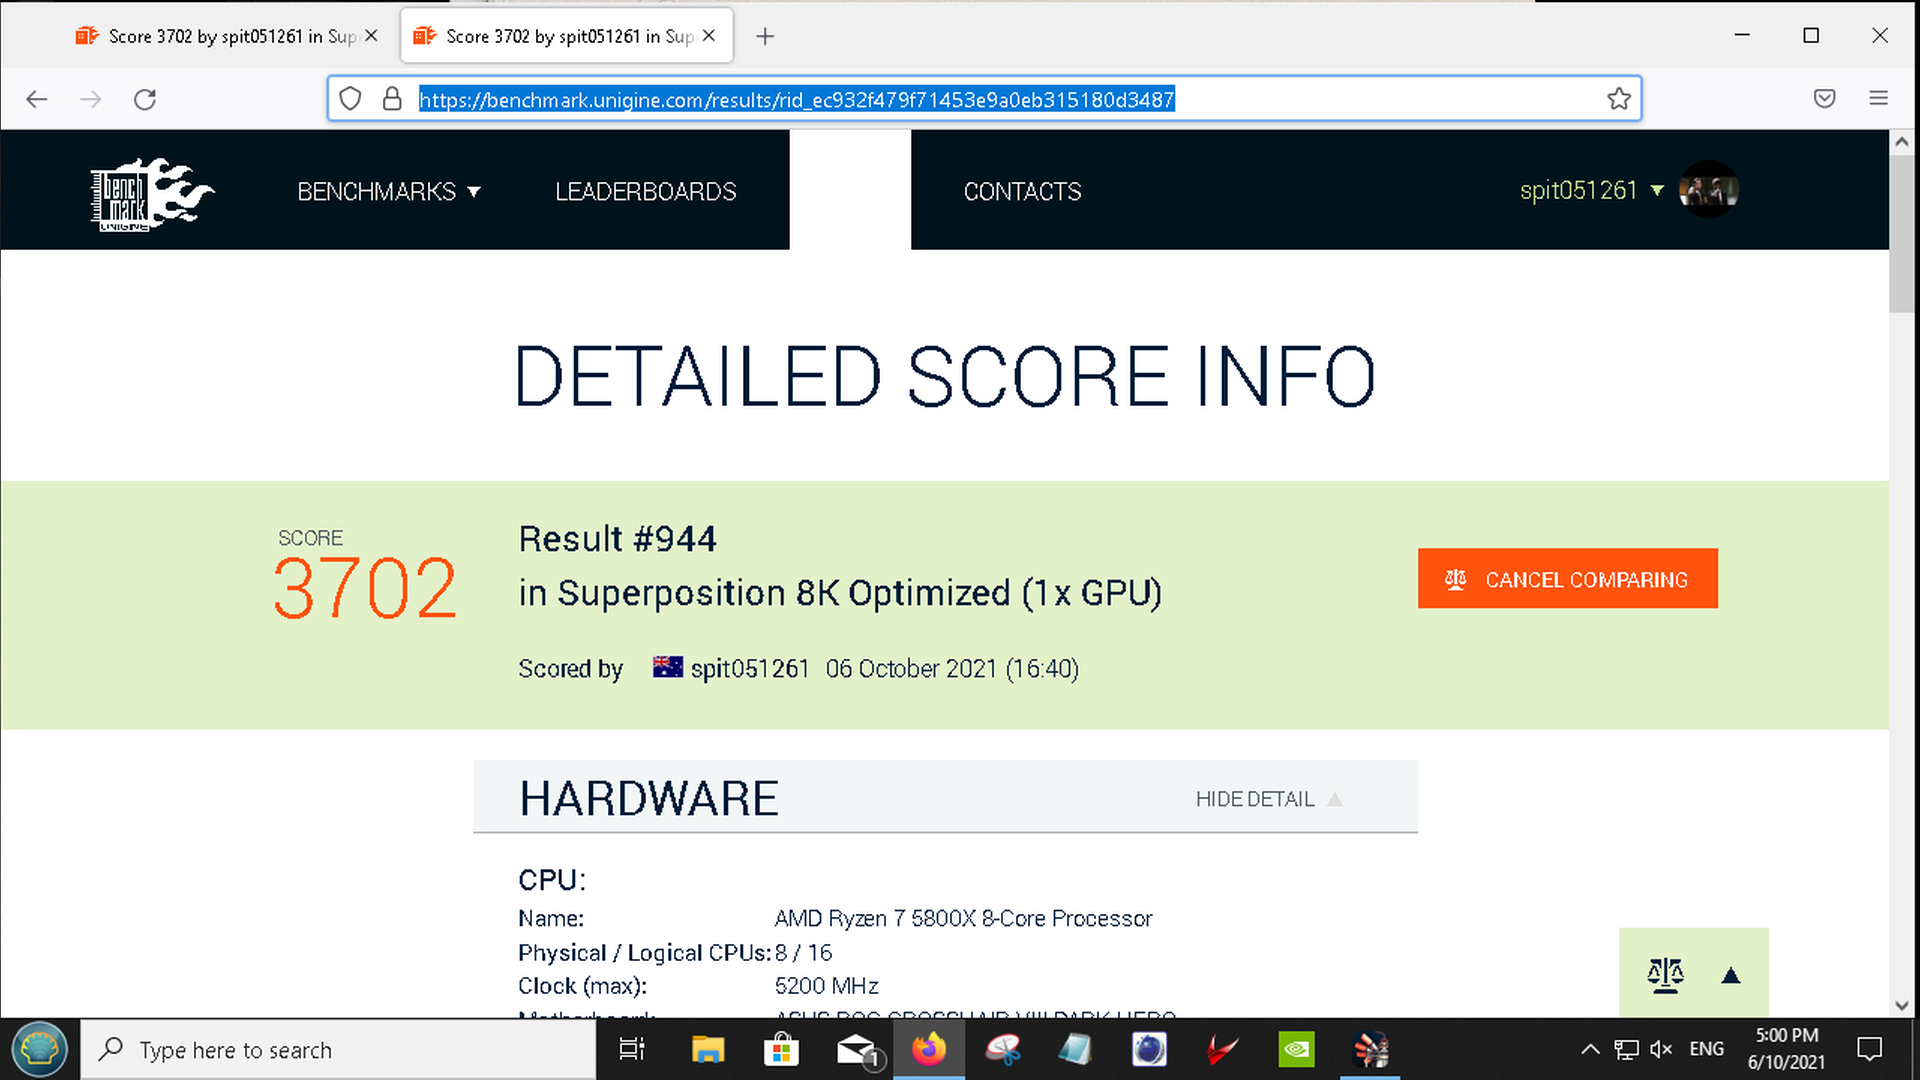Click the site security padlock icon
The width and height of the screenshot is (1920, 1080).
(x=392, y=99)
